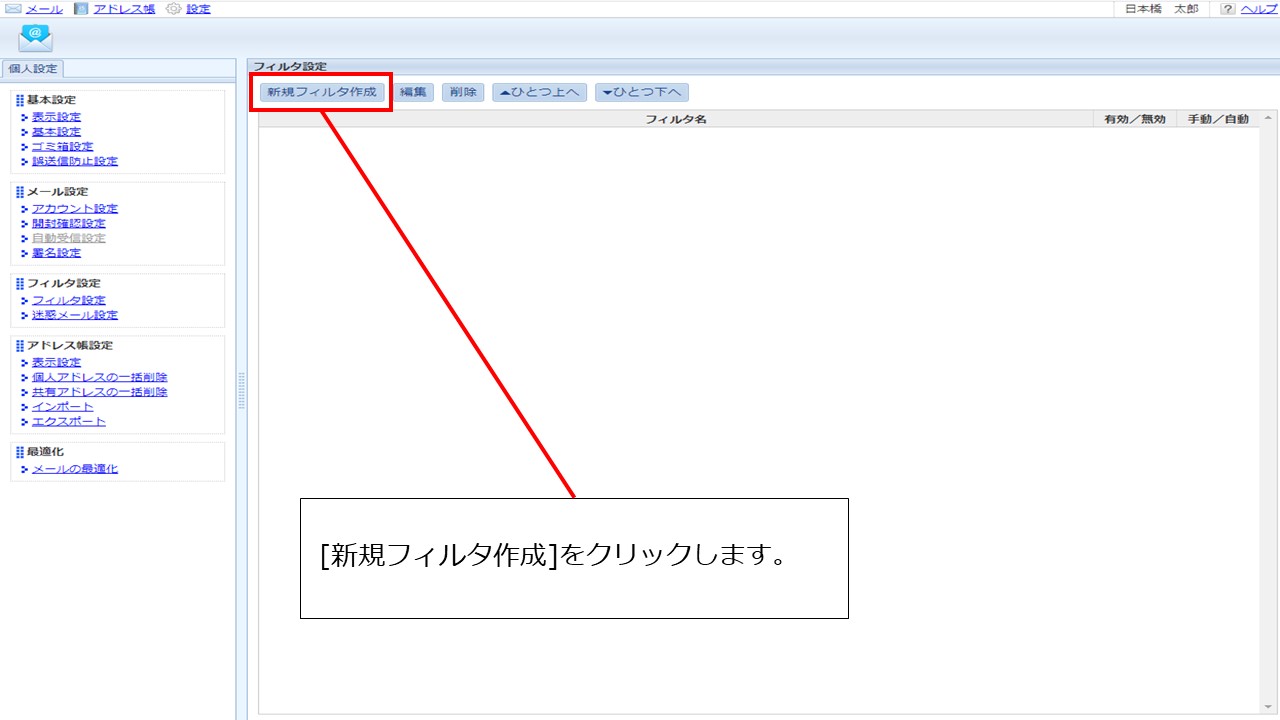Click the envelope icon beside メール
The width and height of the screenshot is (1280, 720).
[x=14, y=9]
